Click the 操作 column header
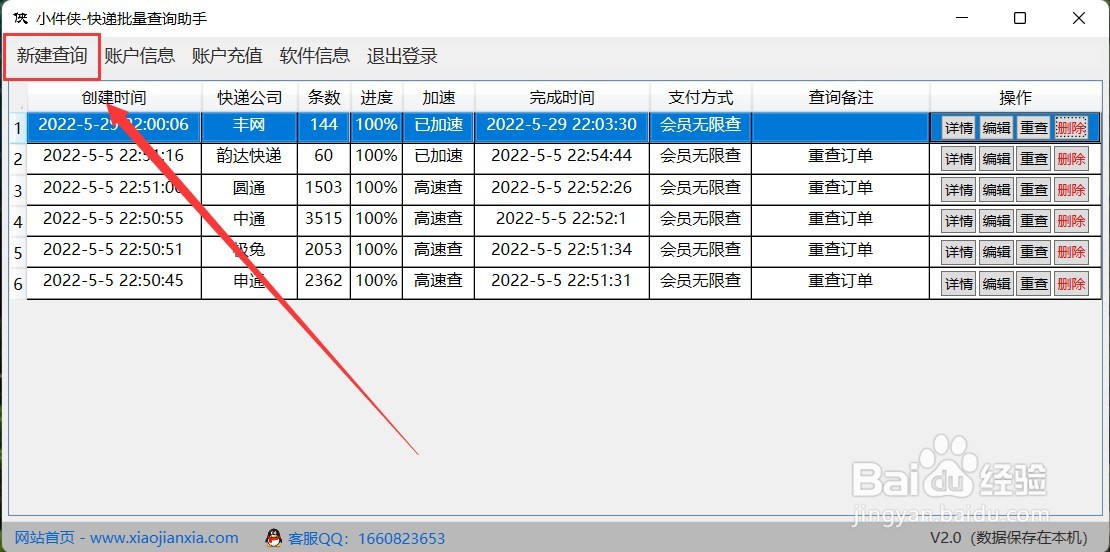Image resolution: width=1110 pixels, height=552 pixels. coord(1015,97)
